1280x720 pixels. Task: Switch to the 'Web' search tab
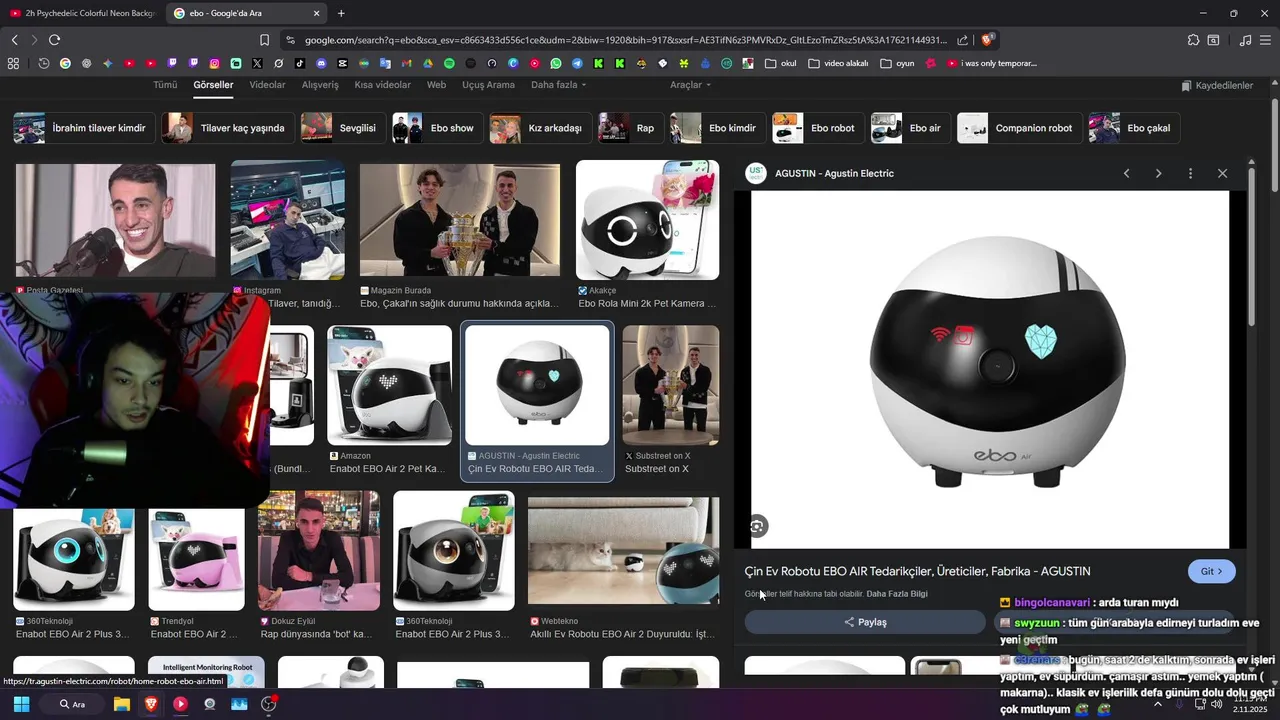pos(436,85)
